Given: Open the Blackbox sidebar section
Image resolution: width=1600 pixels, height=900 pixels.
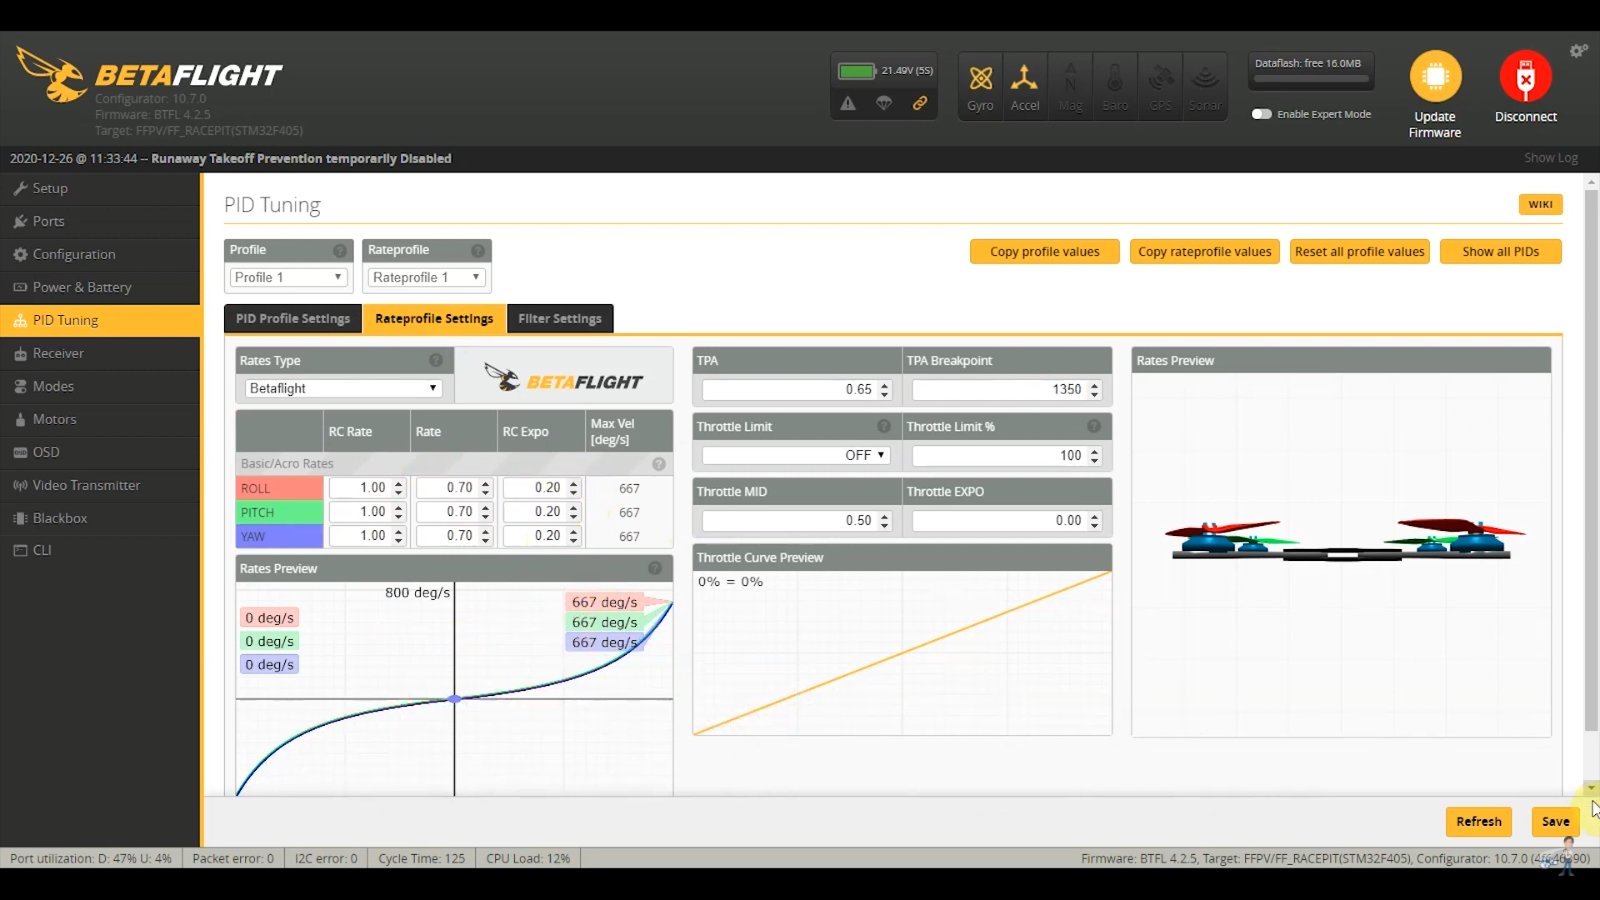Looking at the screenshot, I should point(100,518).
